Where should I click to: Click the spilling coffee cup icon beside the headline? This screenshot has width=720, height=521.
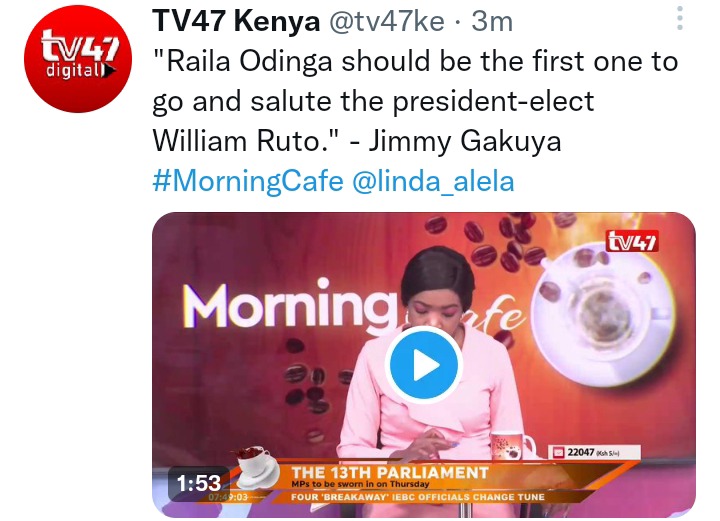256,466
